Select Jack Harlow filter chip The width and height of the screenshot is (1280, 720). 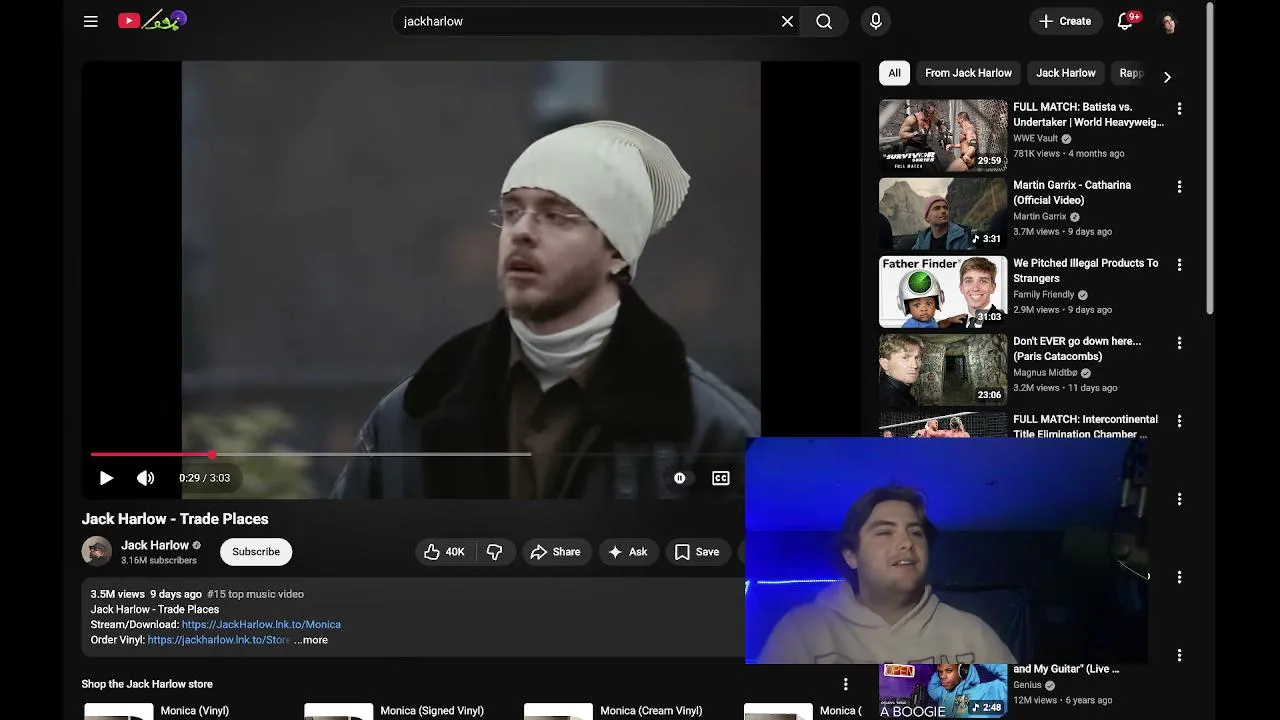point(1065,73)
